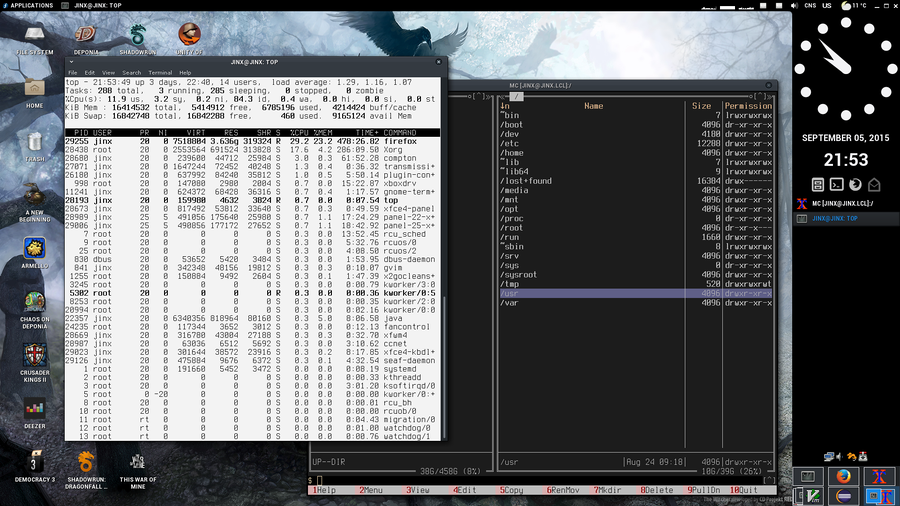Click the Xorg process row in top

pyautogui.click(x=253, y=150)
